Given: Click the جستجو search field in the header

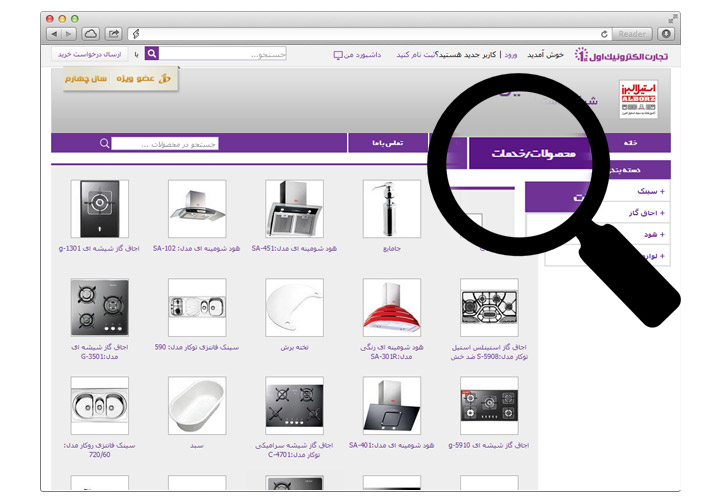Looking at the screenshot, I should (223, 54).
